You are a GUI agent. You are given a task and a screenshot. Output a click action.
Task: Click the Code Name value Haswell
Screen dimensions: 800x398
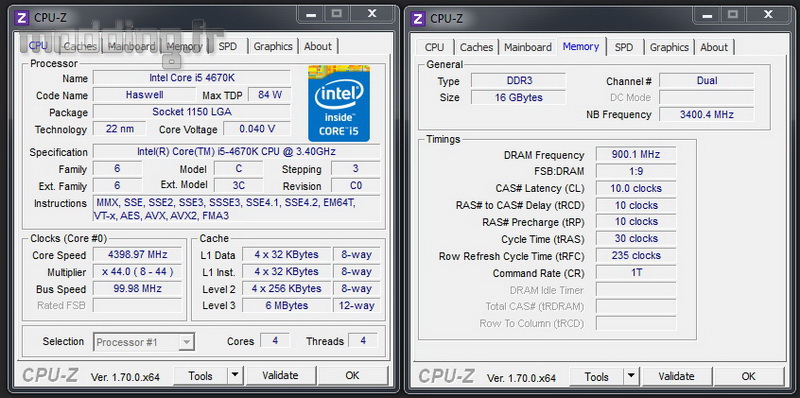(144, 95)
